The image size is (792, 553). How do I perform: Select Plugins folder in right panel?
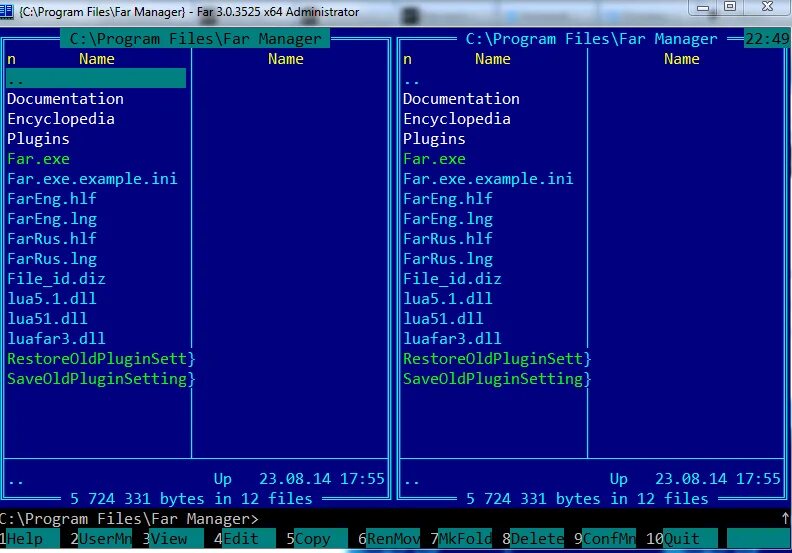tap(434, 139)
